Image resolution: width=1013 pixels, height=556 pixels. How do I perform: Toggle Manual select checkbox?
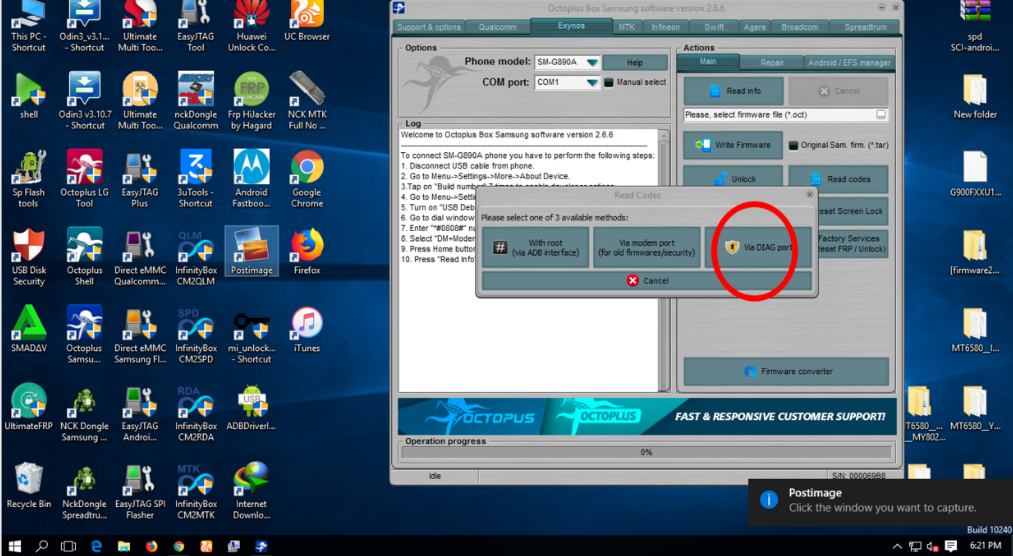click(x=609, y=82)
